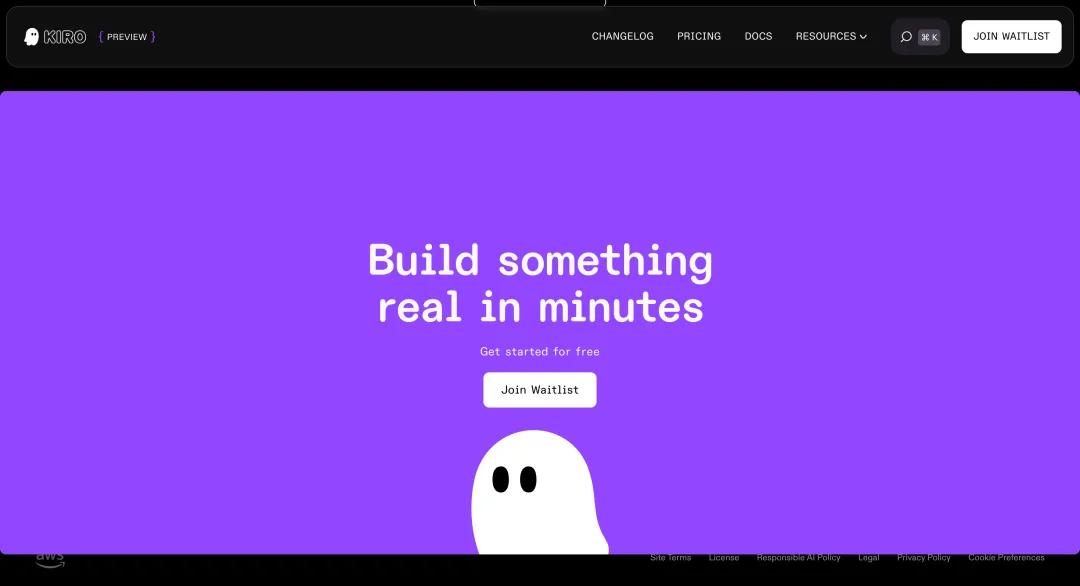Open the Docs nav link
This screenshot has height=586, width=1080.
758,37
